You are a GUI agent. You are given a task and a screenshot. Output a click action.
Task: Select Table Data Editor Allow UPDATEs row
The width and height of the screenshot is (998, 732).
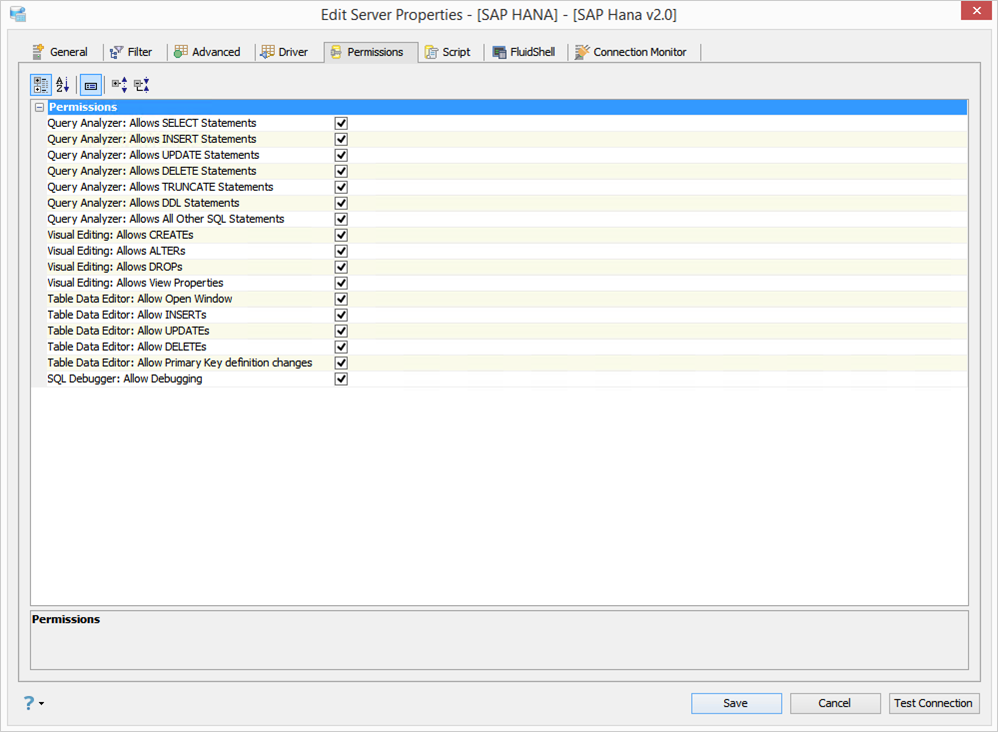(x=499, y=331)
